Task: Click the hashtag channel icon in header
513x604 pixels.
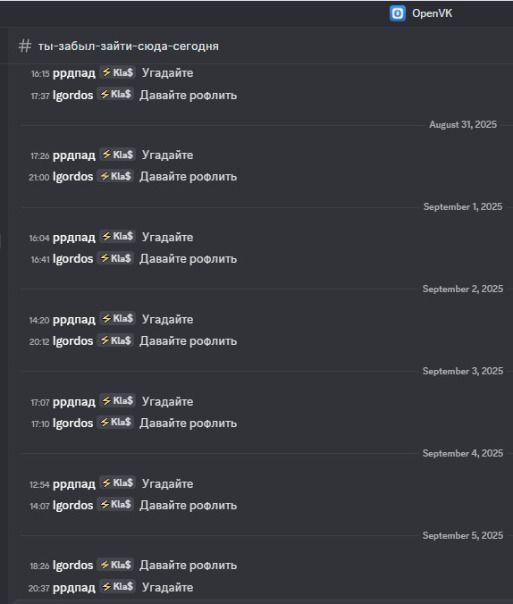Action: [x=25, y=46]
